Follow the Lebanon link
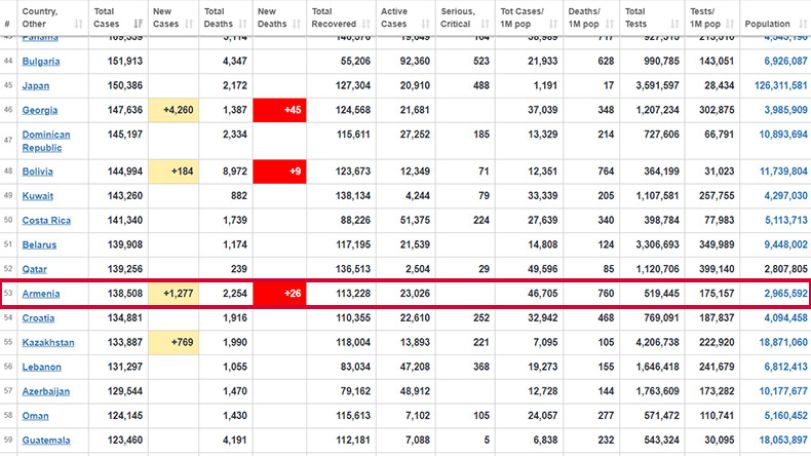This screenshot has height=456, width=811. coord(41,367)
